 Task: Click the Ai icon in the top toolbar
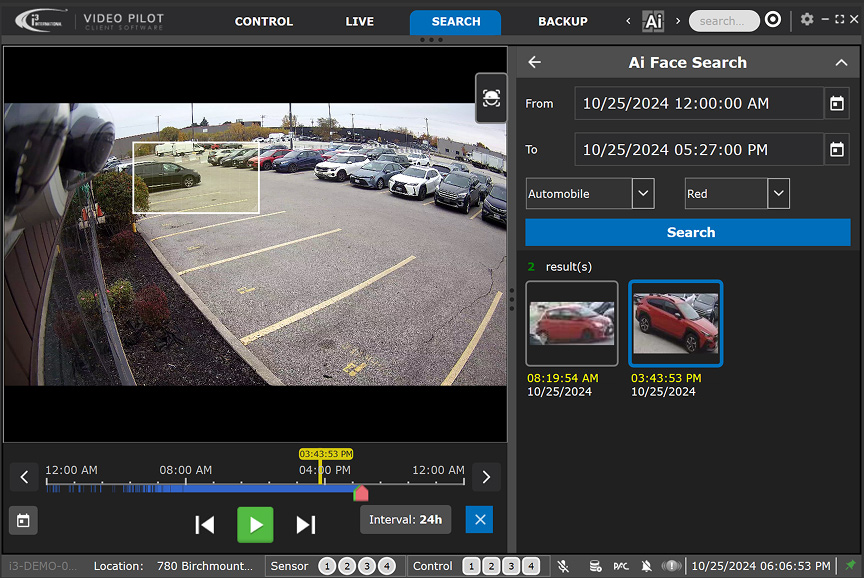pos(653,21)
